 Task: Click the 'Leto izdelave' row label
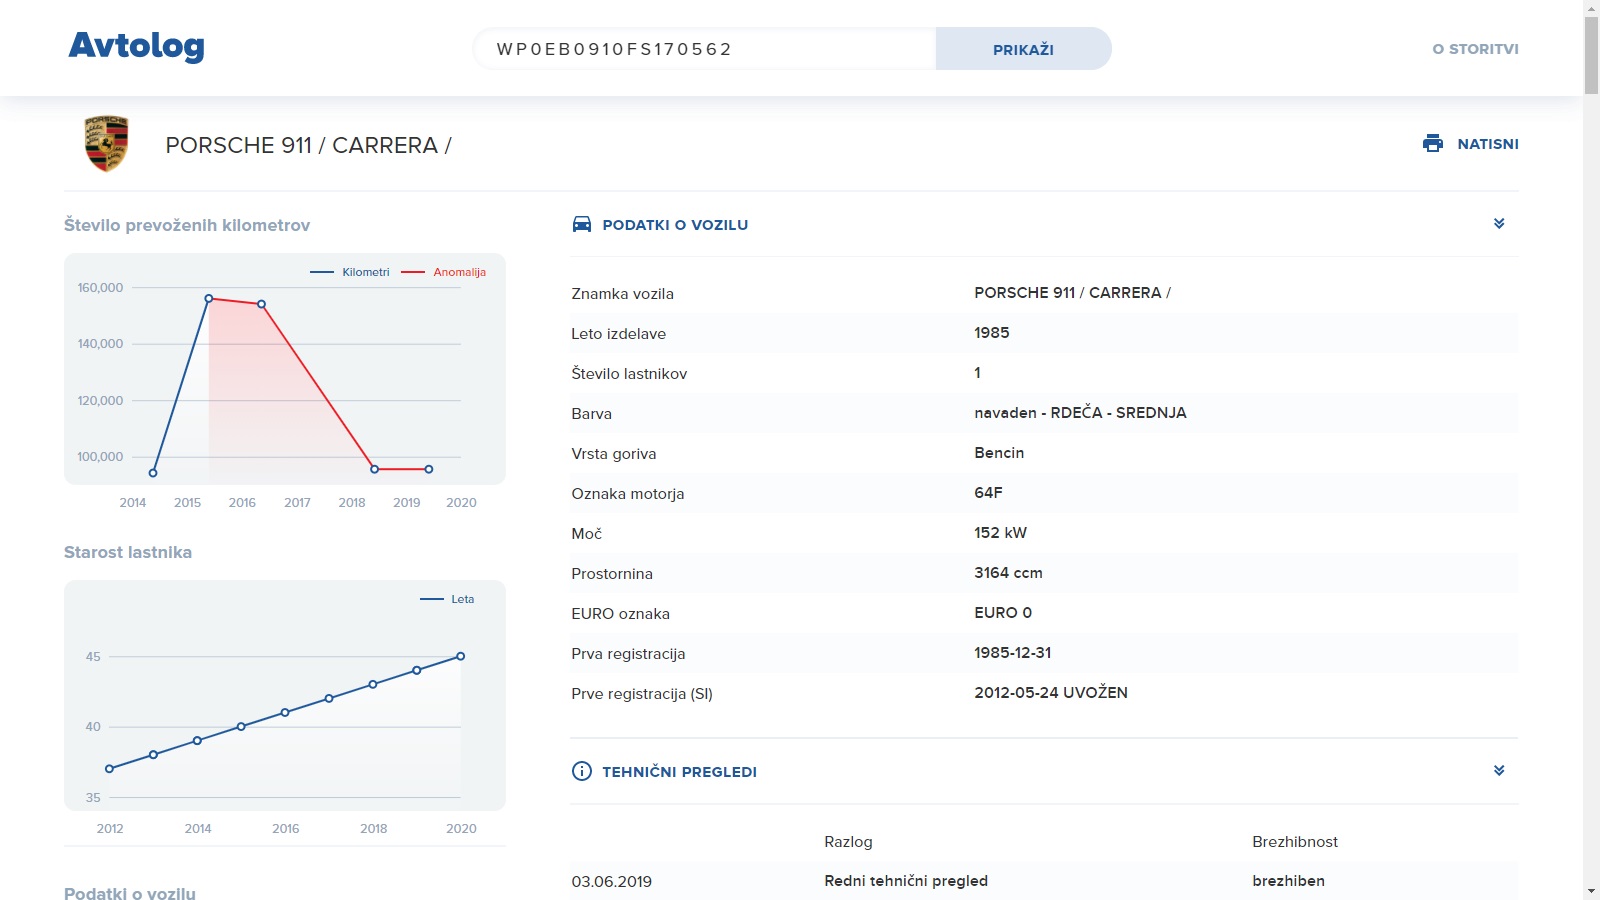618,334
